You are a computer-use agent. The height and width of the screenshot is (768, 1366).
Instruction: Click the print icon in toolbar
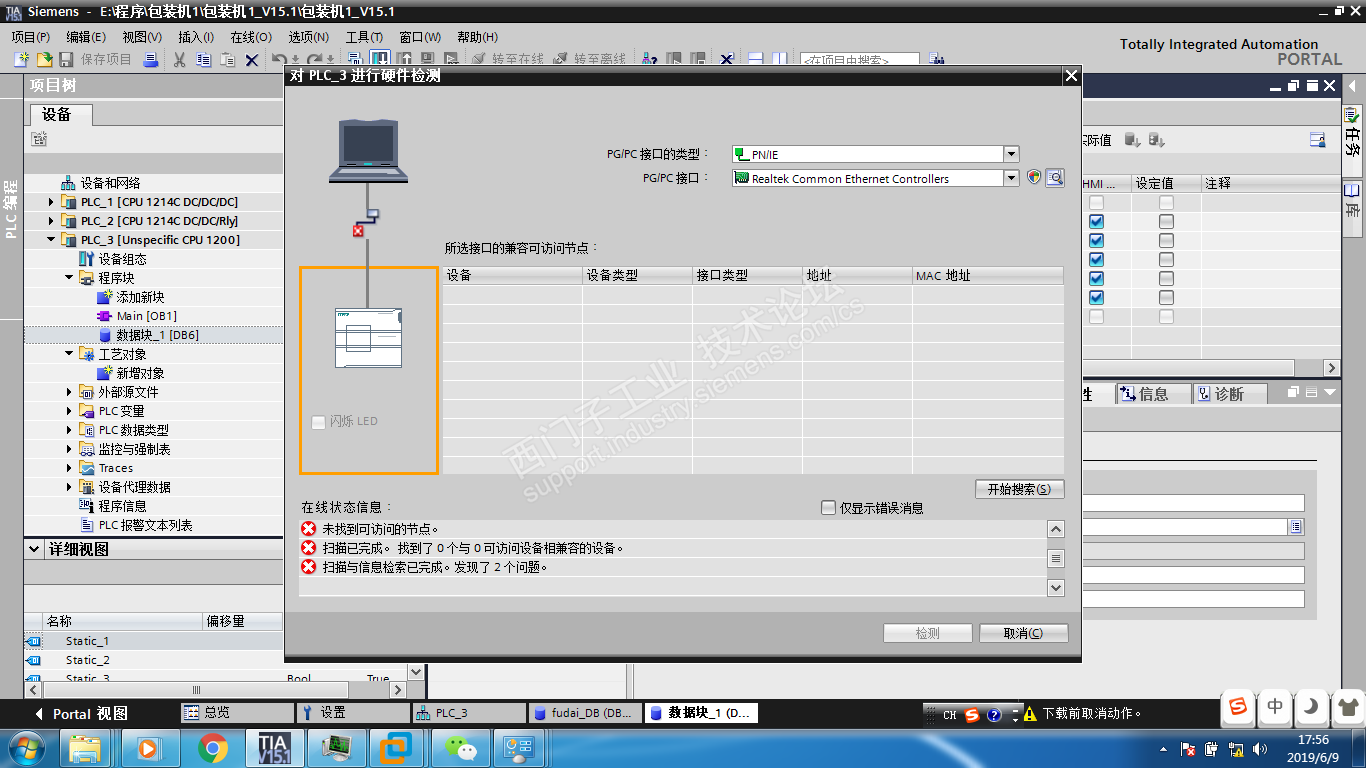(x=150, y=60)
